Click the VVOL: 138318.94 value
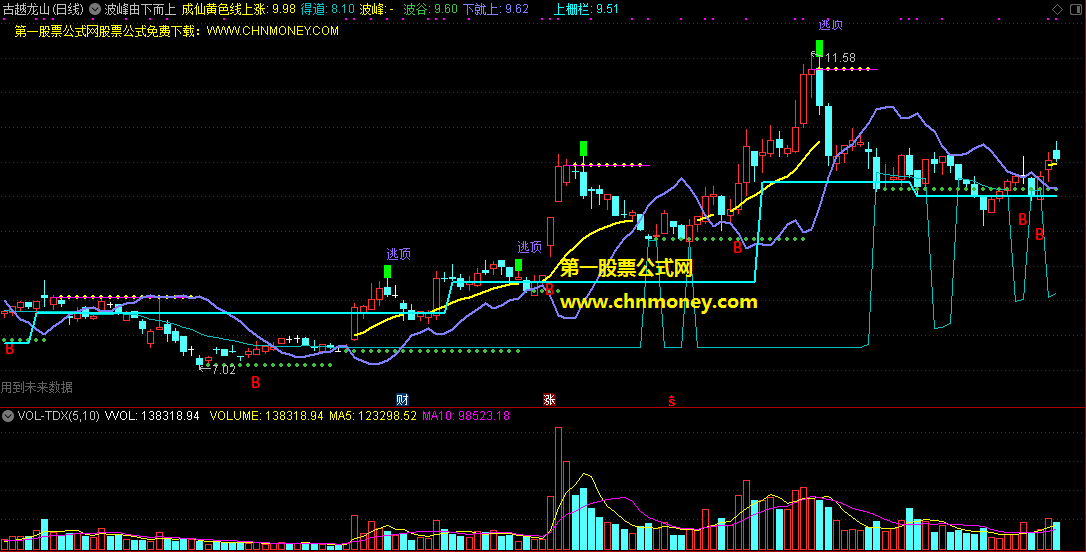Viewport: 1086px width, 552px height. tap(152, 416)
